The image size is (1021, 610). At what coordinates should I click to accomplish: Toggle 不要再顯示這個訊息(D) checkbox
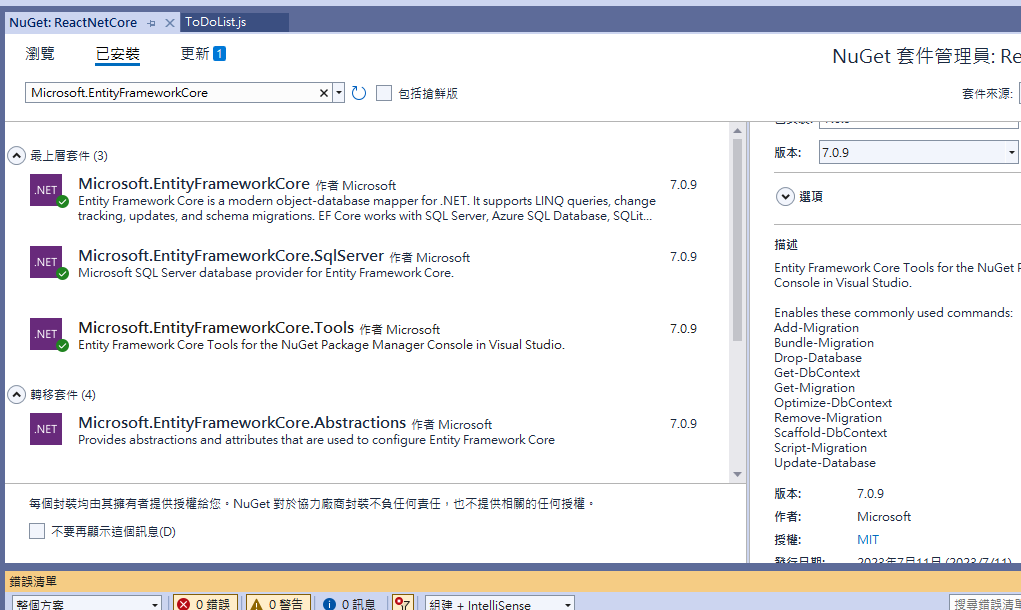[x=37, y=531]
